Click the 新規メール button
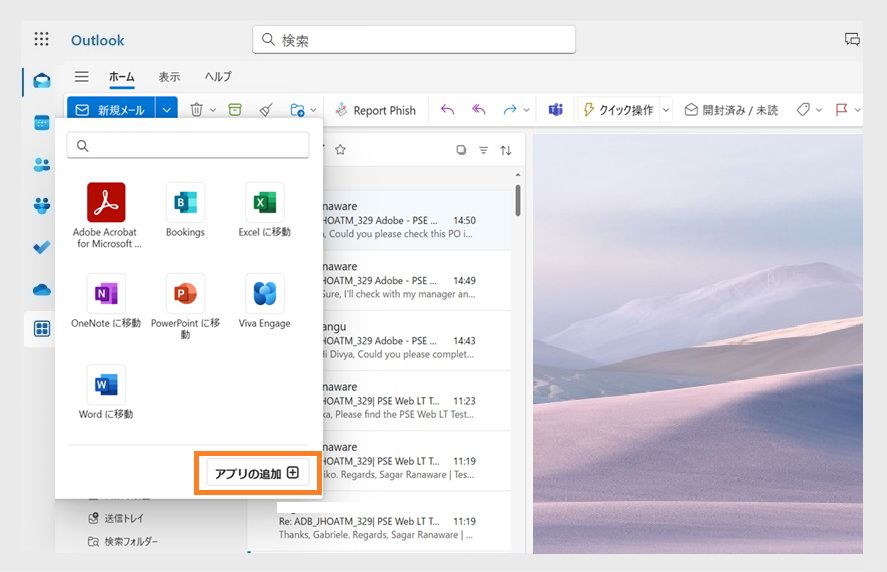The image size is (887, 572). 111,110
